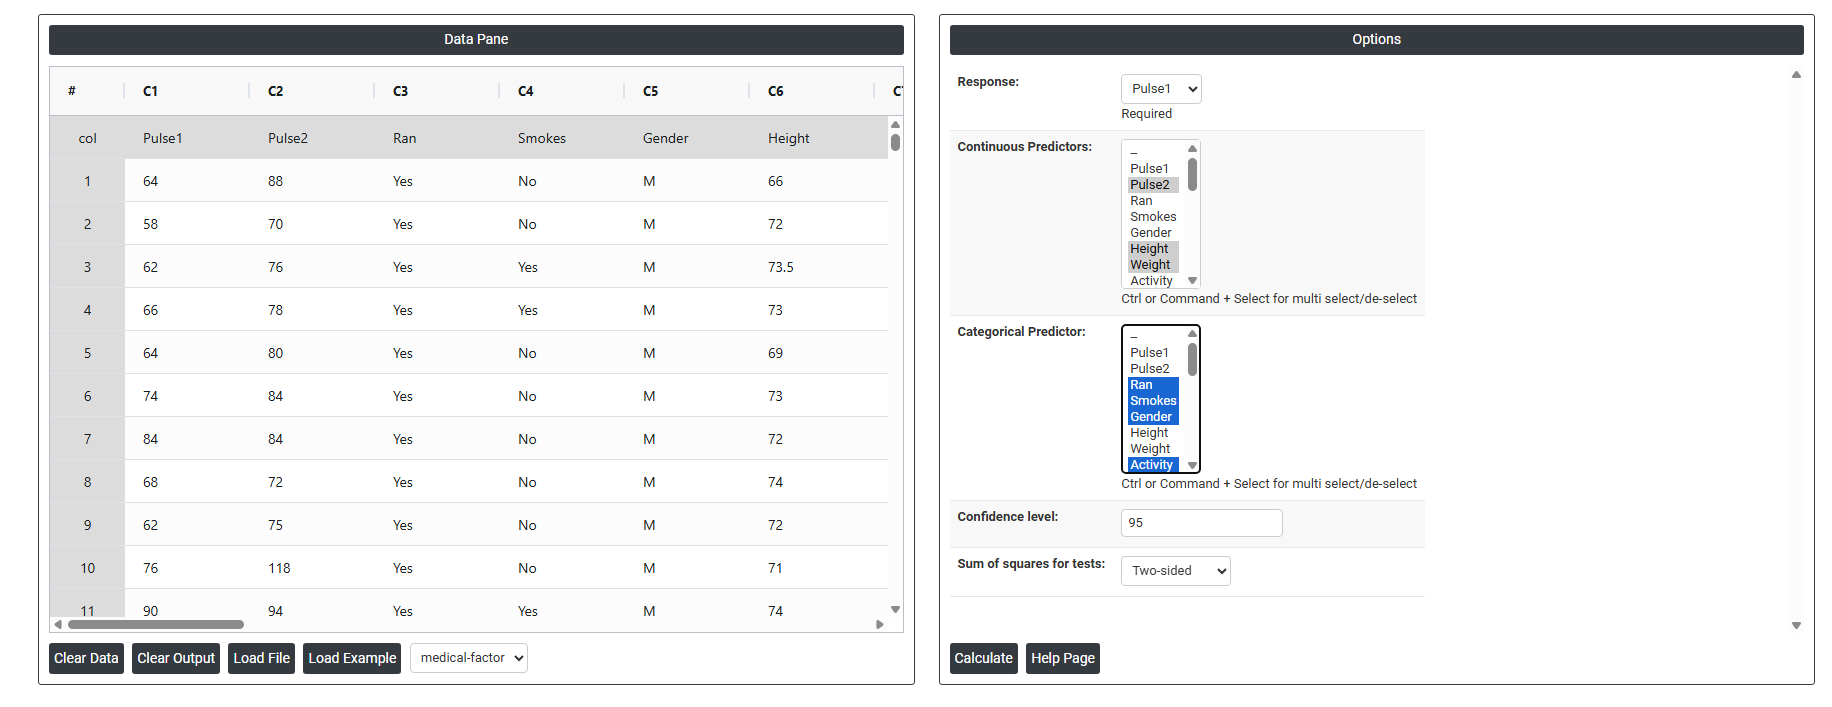Select Height in Categorical Predictor list

(1149, 433)
